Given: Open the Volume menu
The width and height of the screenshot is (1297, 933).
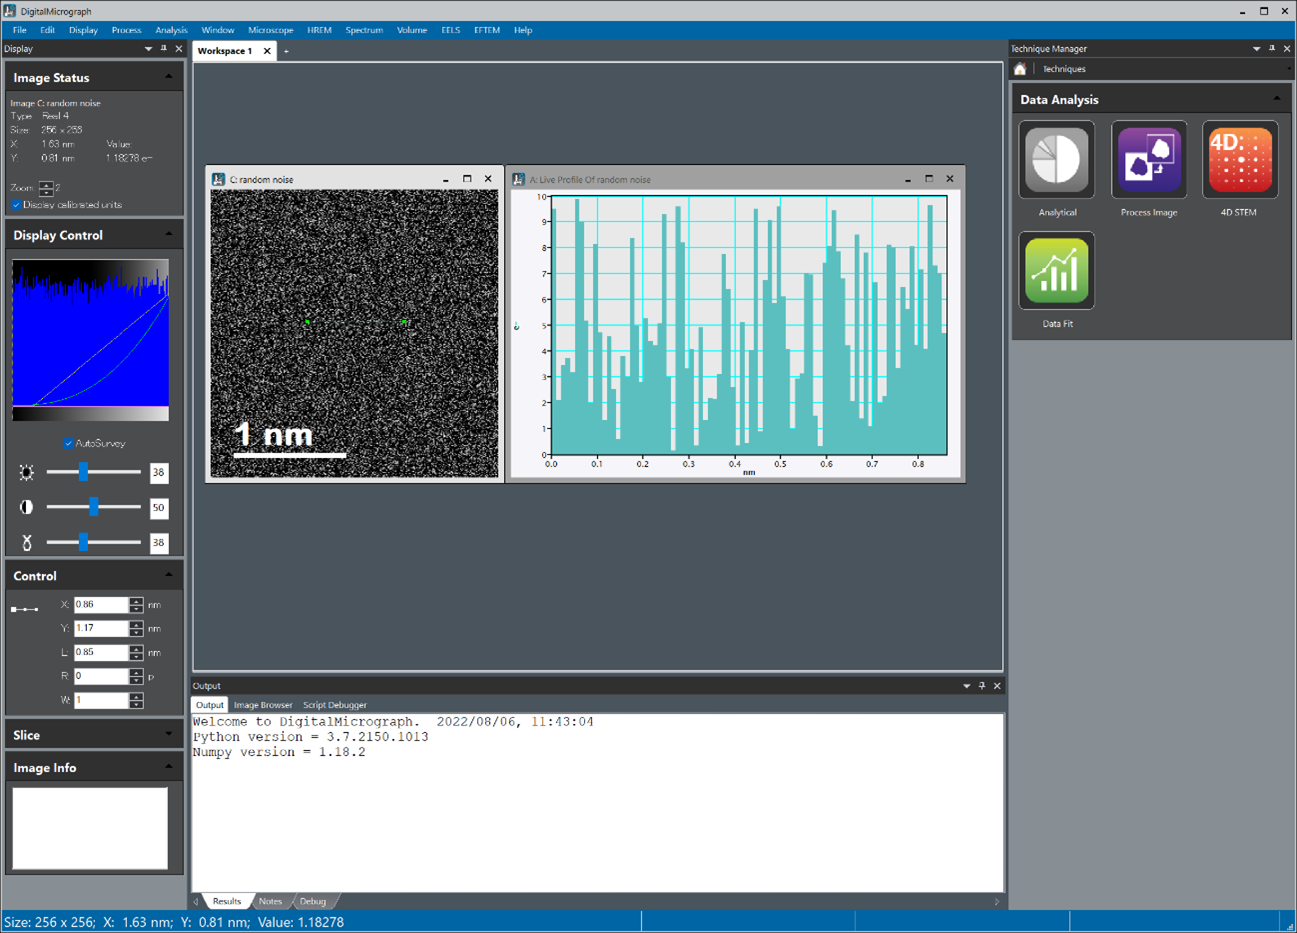Looking at the screenshot, I should [x=412, y=30].
